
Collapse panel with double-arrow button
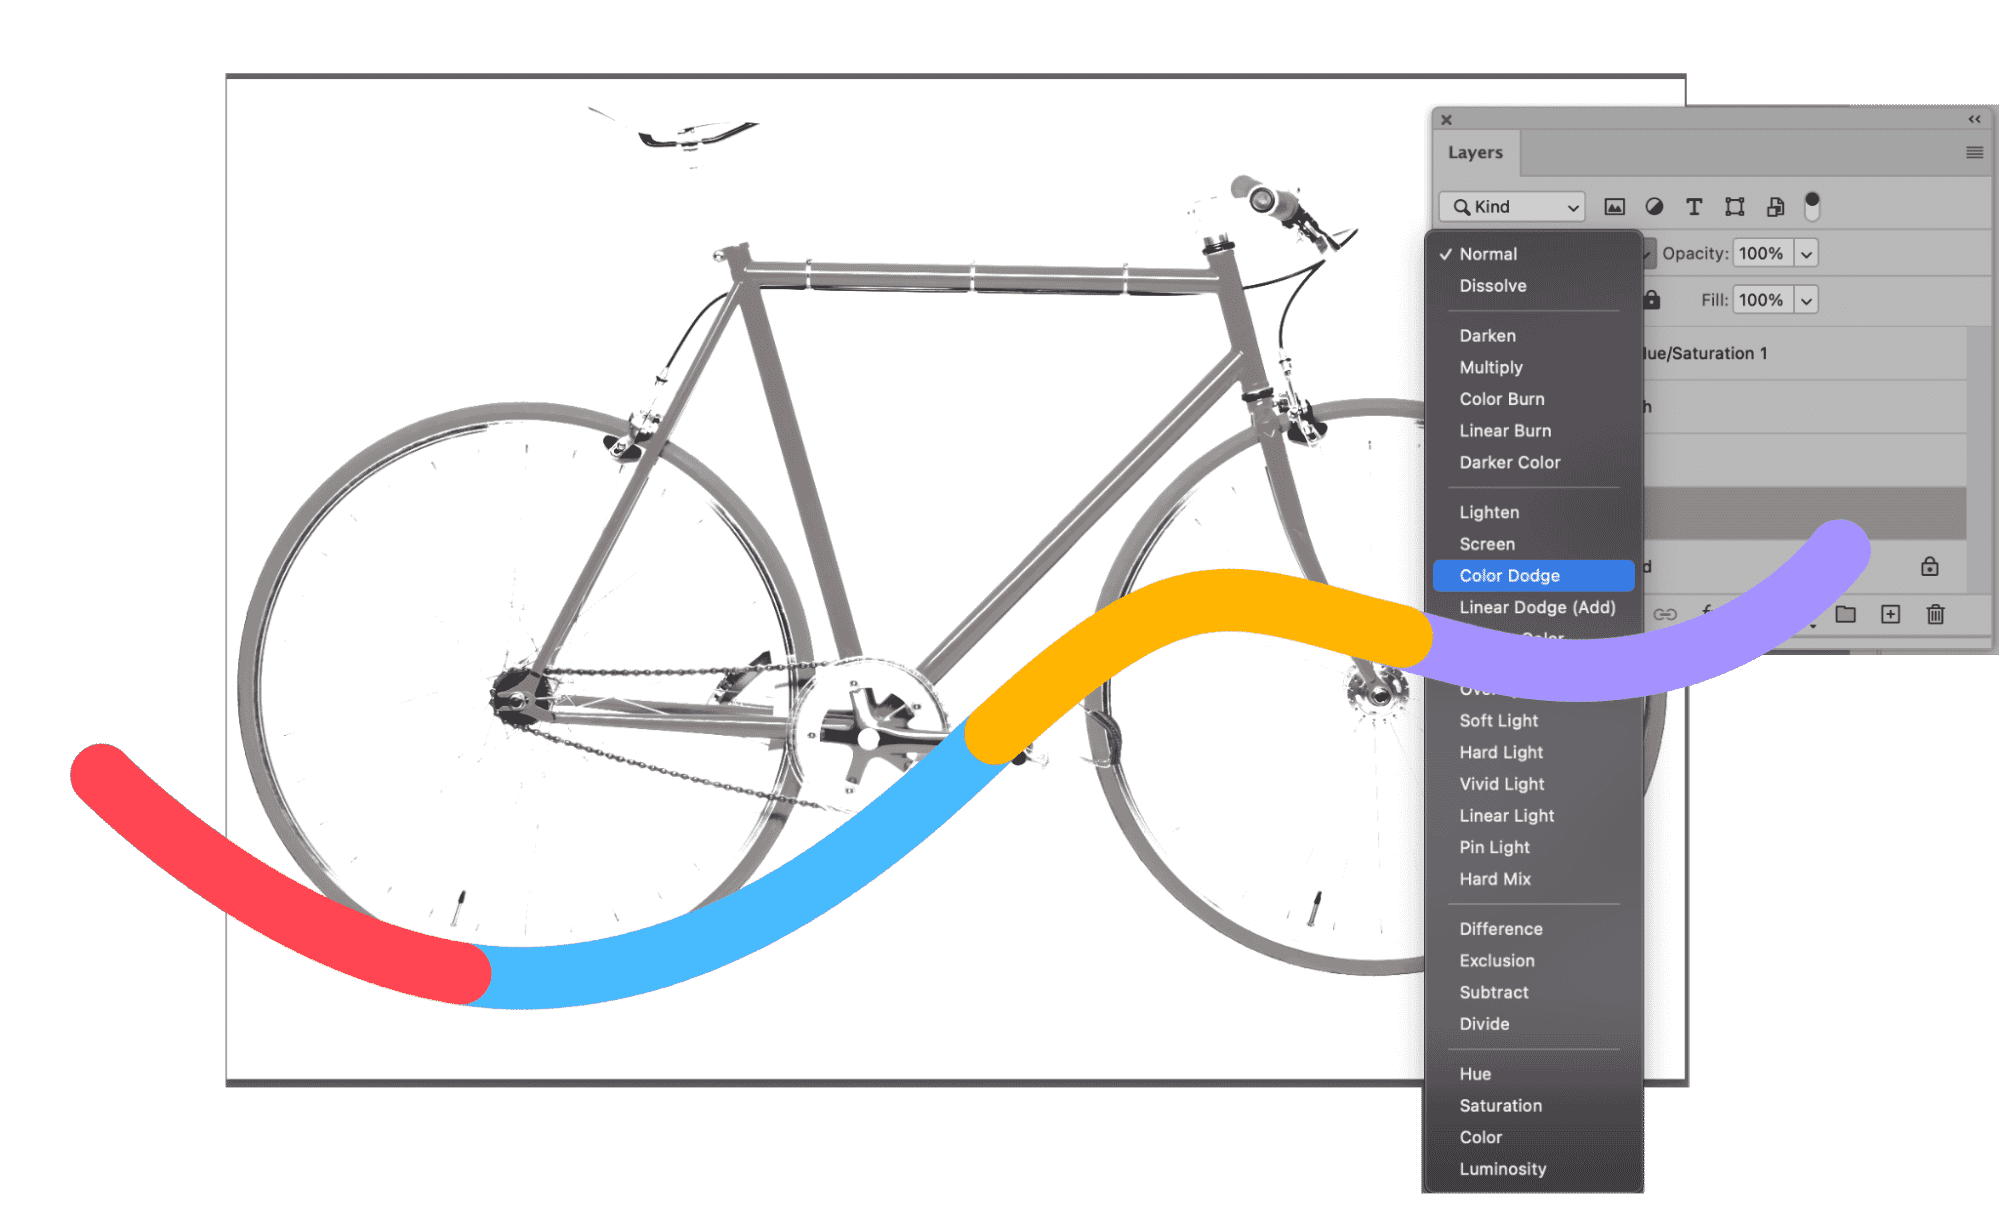coord(1974,119)
